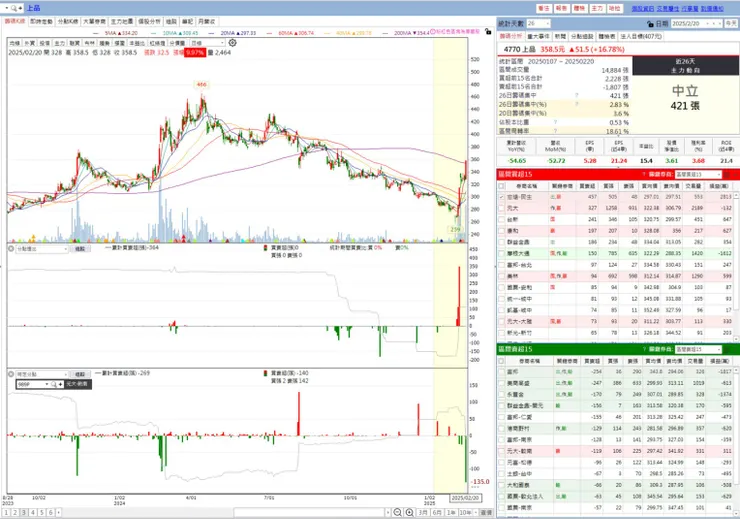Open the 個股資訊 link
The image size is (740, 519).
[643, 8]
